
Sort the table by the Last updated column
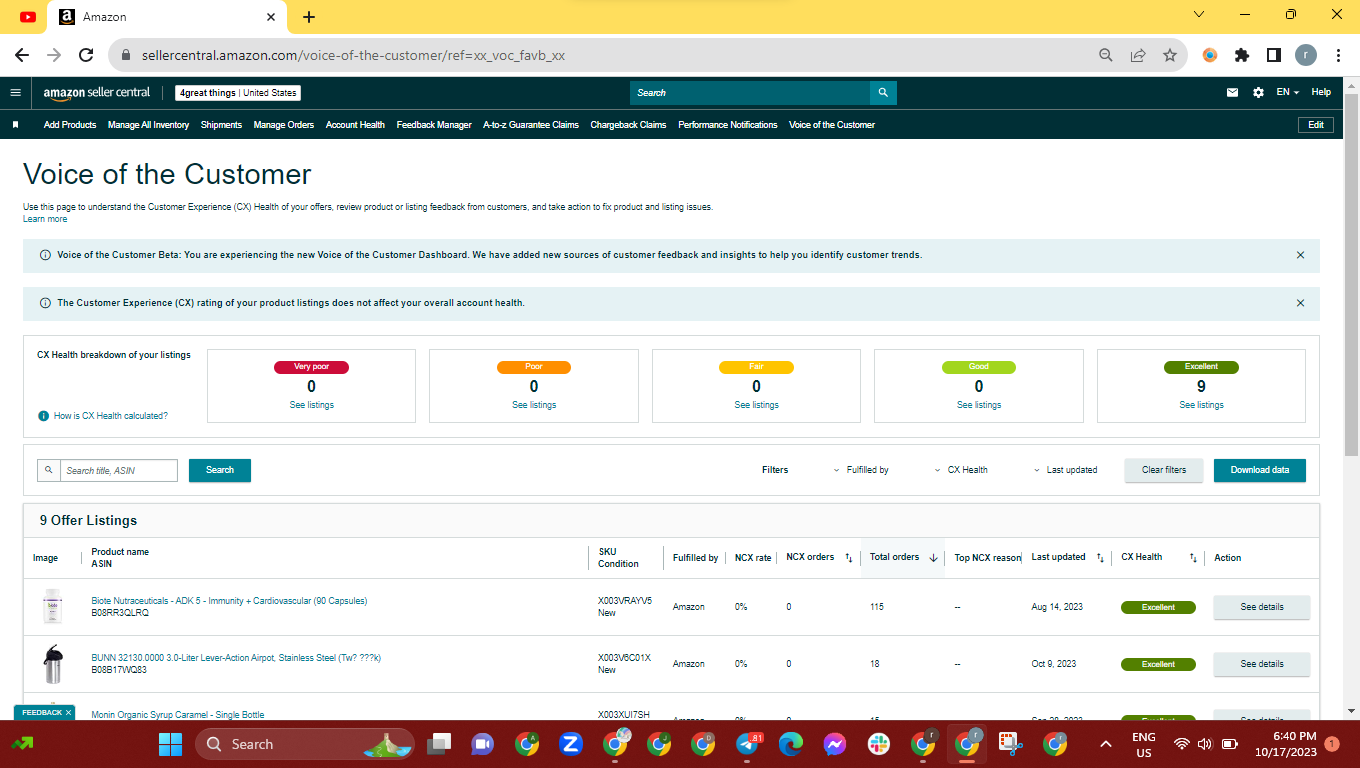1100,558
